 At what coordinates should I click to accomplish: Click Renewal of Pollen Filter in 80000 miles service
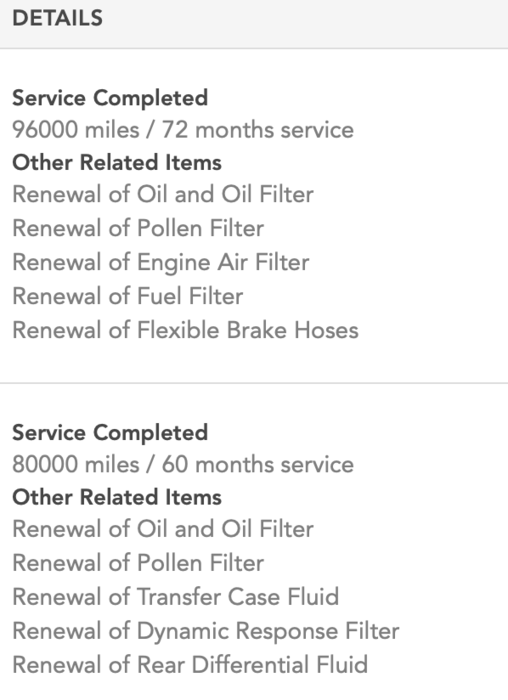tap(138, 563)
